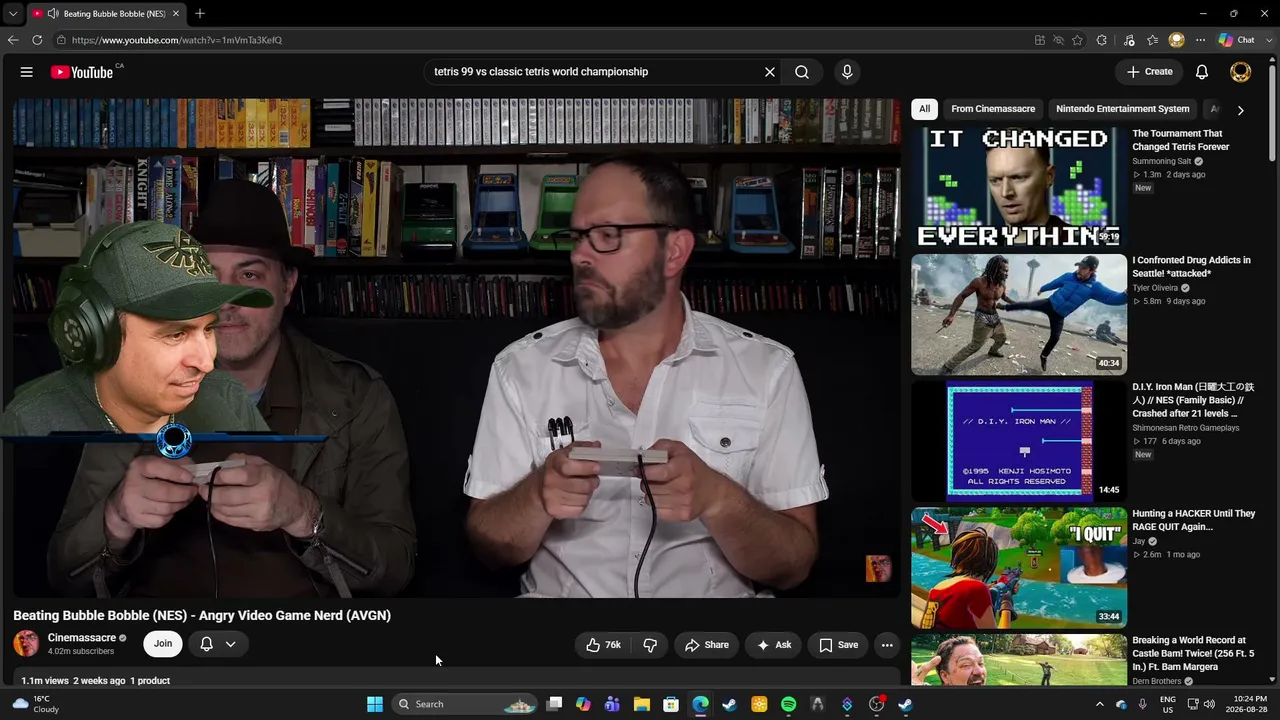This screenshot has width=1280, height=720.
Task: Close the Beating Bubble Bobble tab
Action: pyautogui.click(x=176, y=14)
